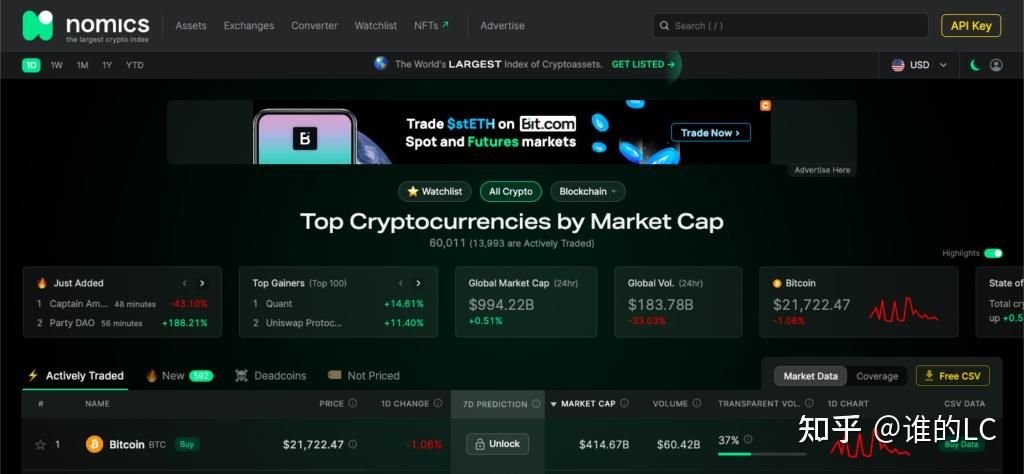The image size is (1024, 474).
Task: Star Bitcoin to add to watchlist
Action: 40,445
